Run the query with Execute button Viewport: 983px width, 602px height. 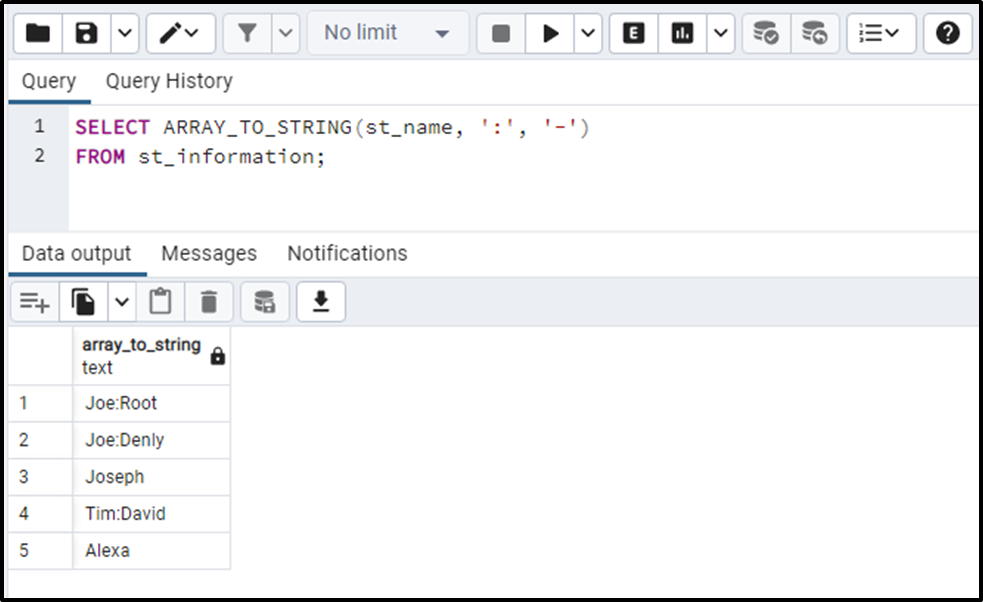pyautogui.click(x=550, y=33)
